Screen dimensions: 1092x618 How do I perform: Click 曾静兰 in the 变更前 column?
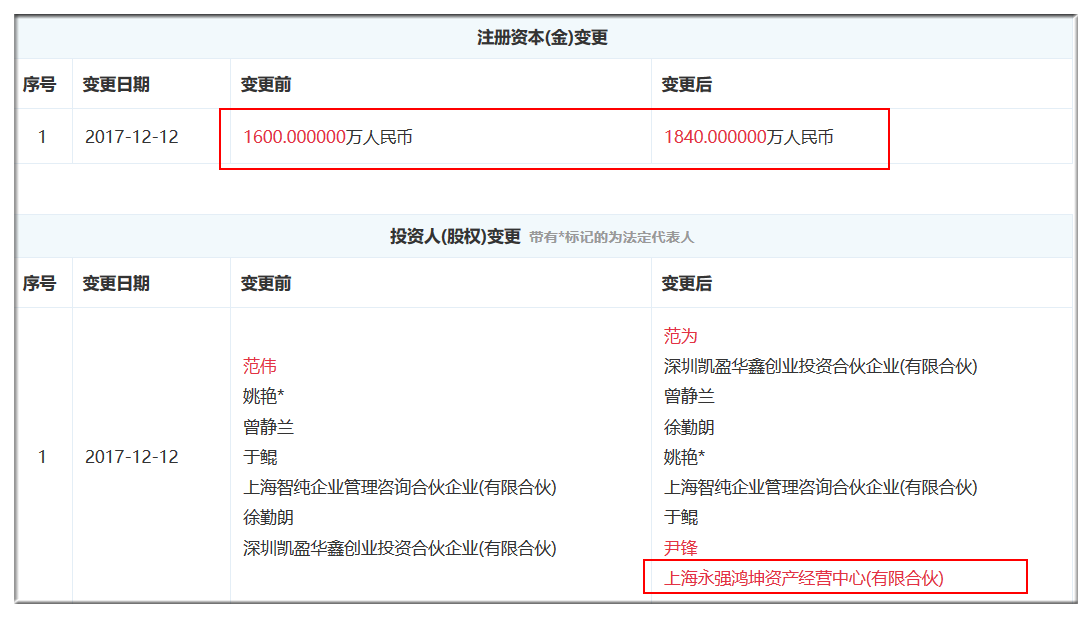(268, 427)
